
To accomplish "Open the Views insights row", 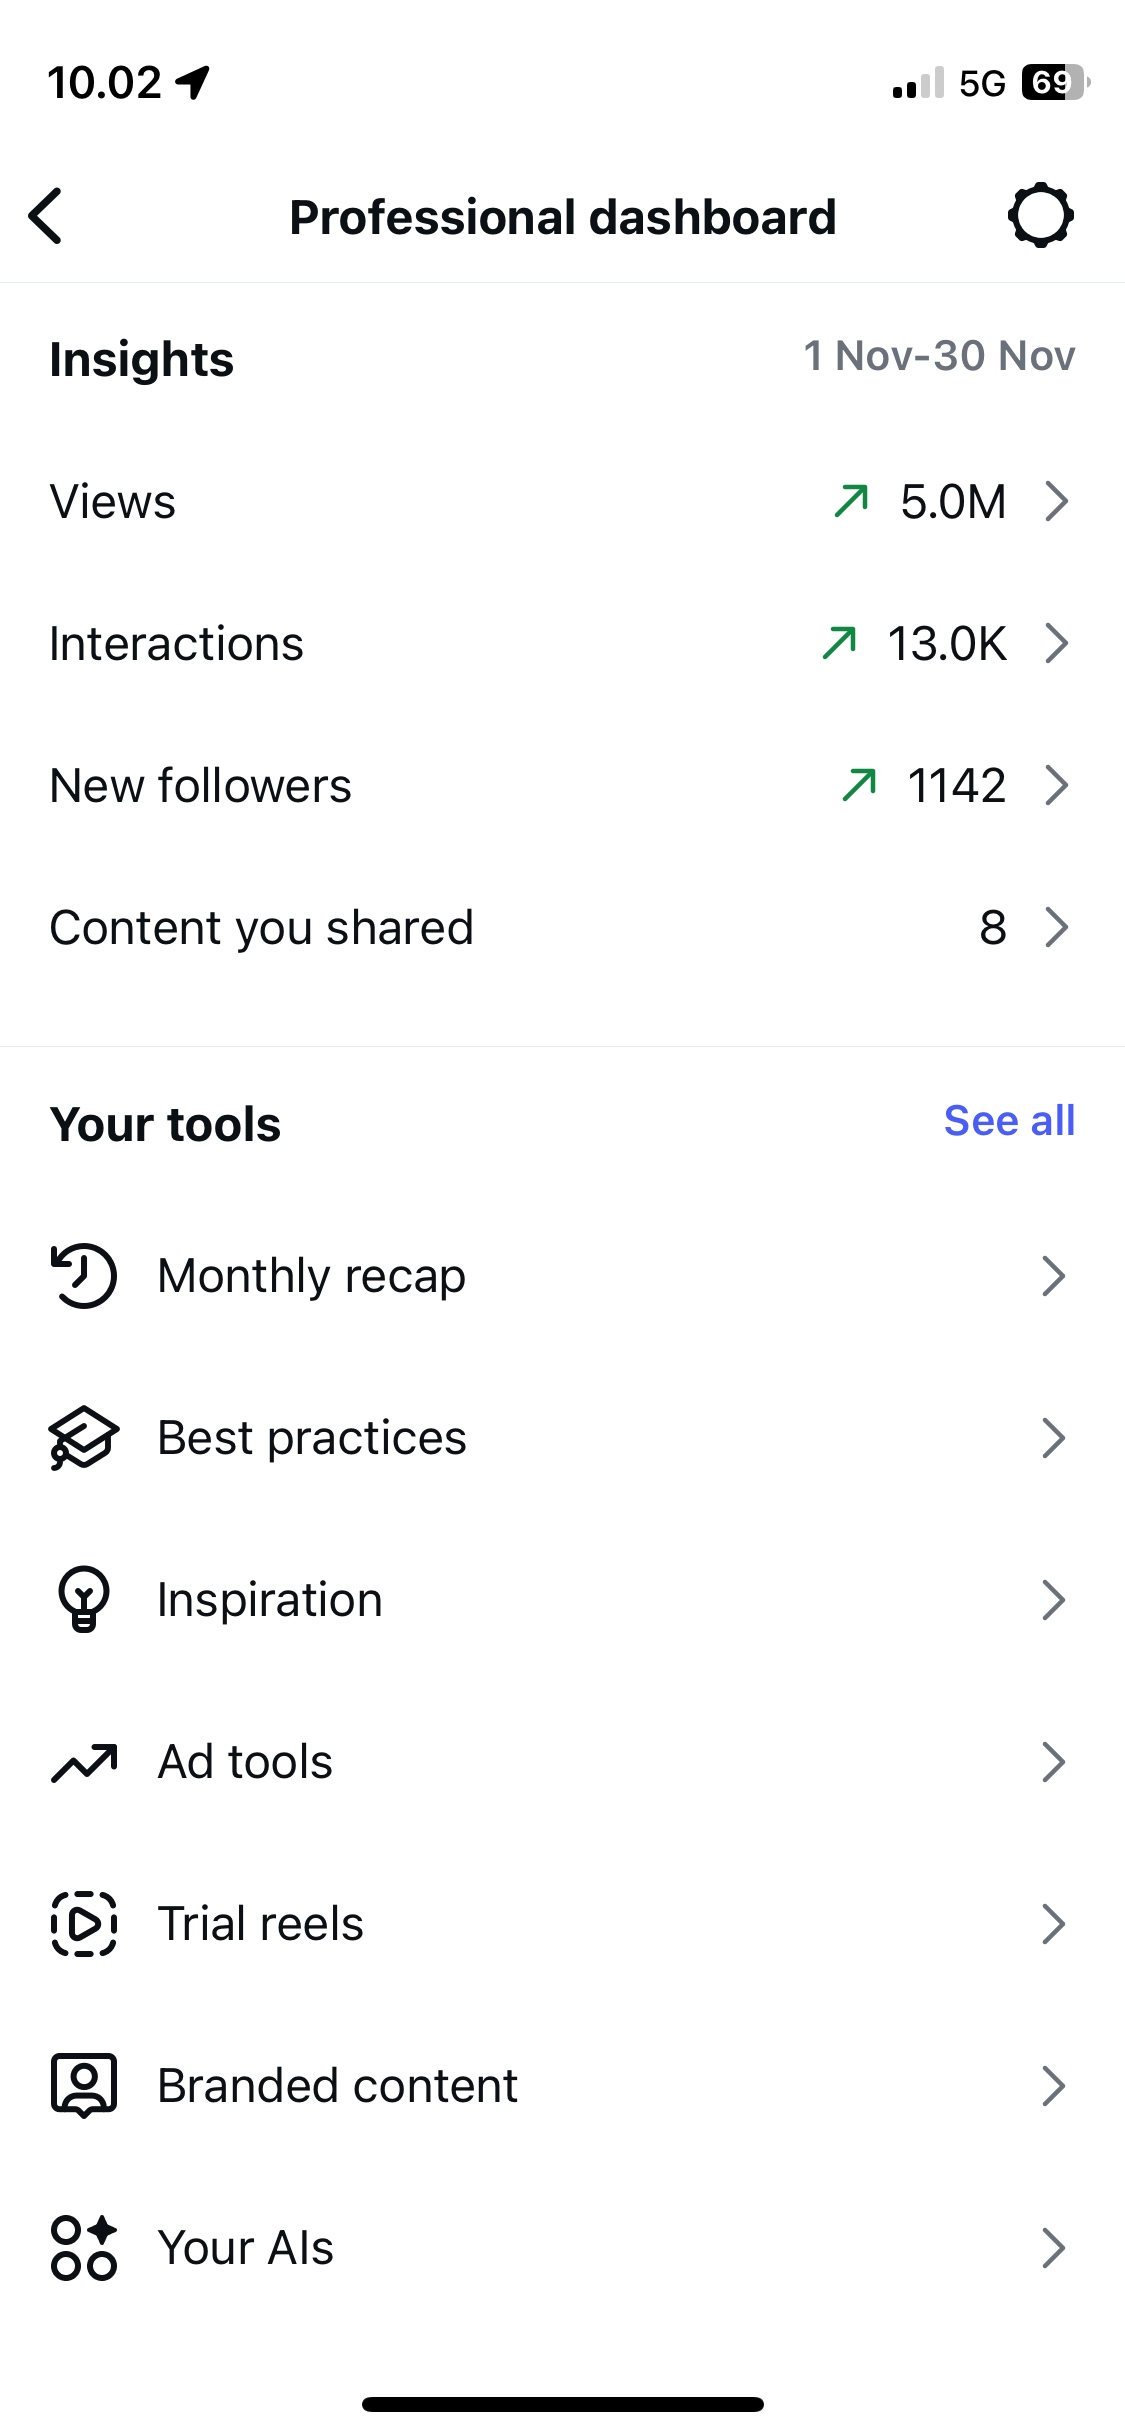I will point(113,502).
